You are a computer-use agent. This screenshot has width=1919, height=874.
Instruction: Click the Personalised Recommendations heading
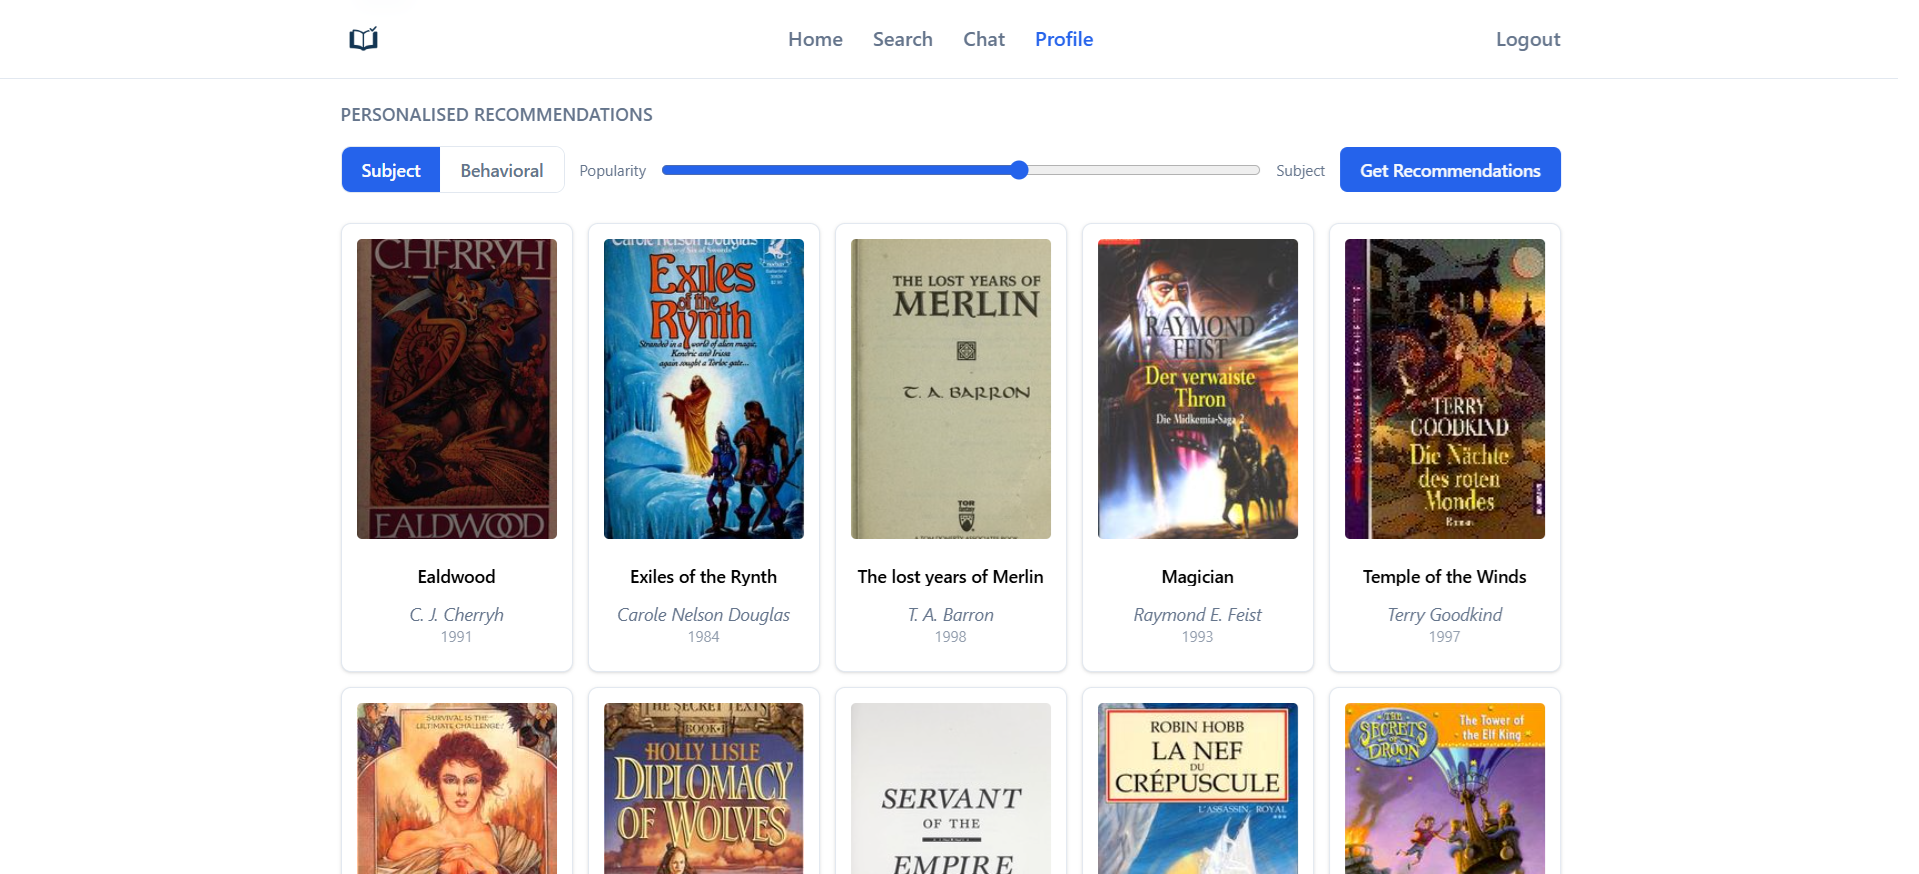[x=497, y=115]
